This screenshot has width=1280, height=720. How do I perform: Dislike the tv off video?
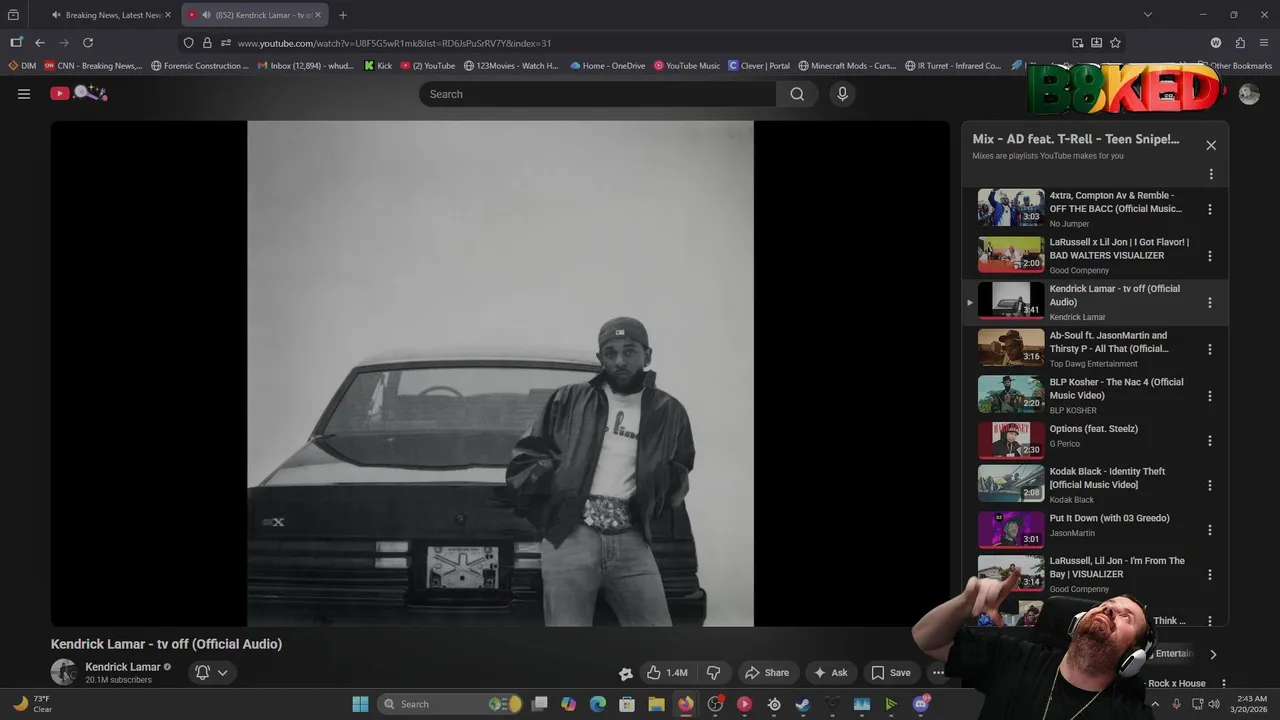(713, 673)
